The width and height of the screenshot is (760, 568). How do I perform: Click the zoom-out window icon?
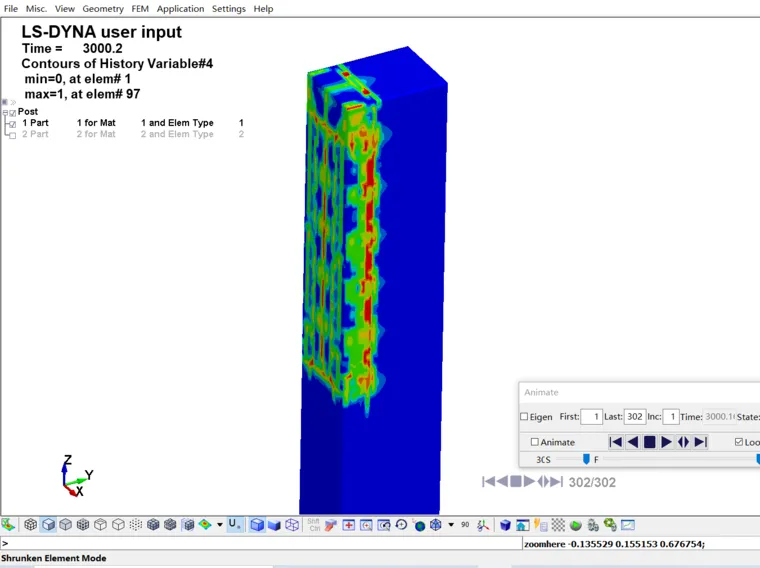384,525
